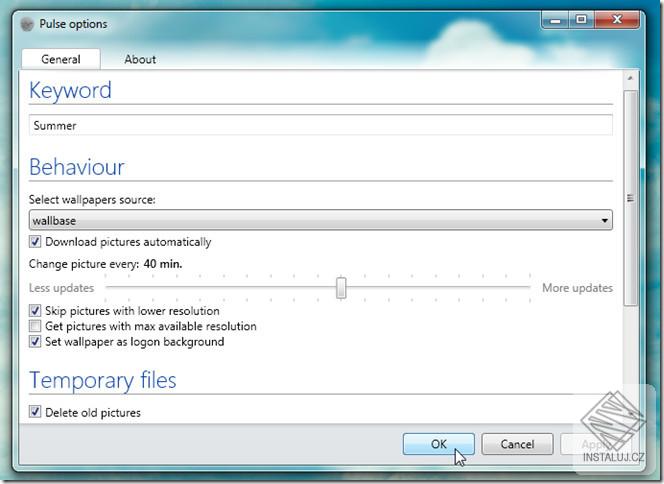Click the scrollbar up arrow
Image resolution: width=664 pixels, height=484 pixels.
630,78
